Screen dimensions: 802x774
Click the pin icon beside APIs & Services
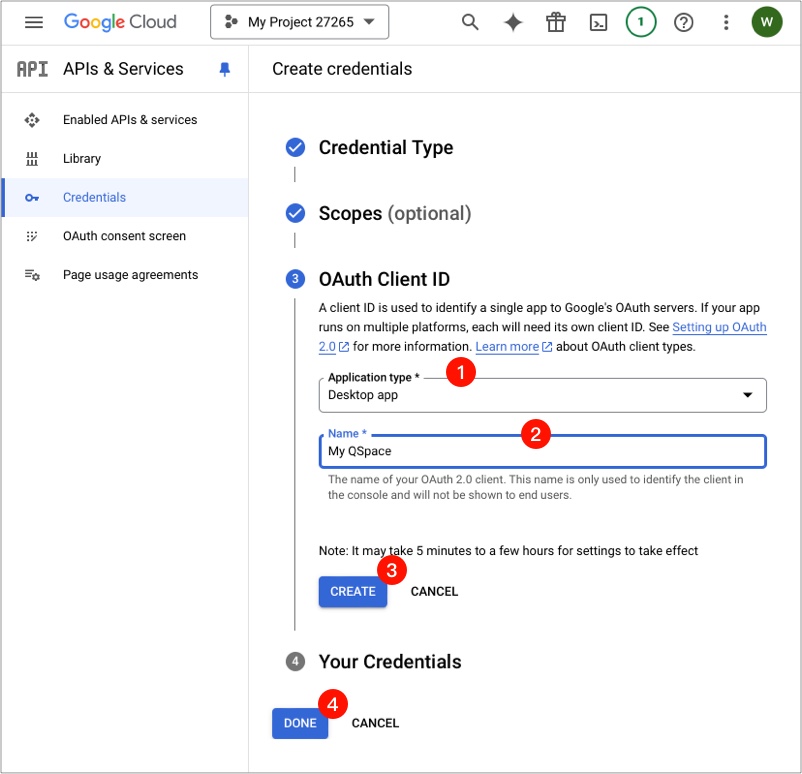[224, 69]
